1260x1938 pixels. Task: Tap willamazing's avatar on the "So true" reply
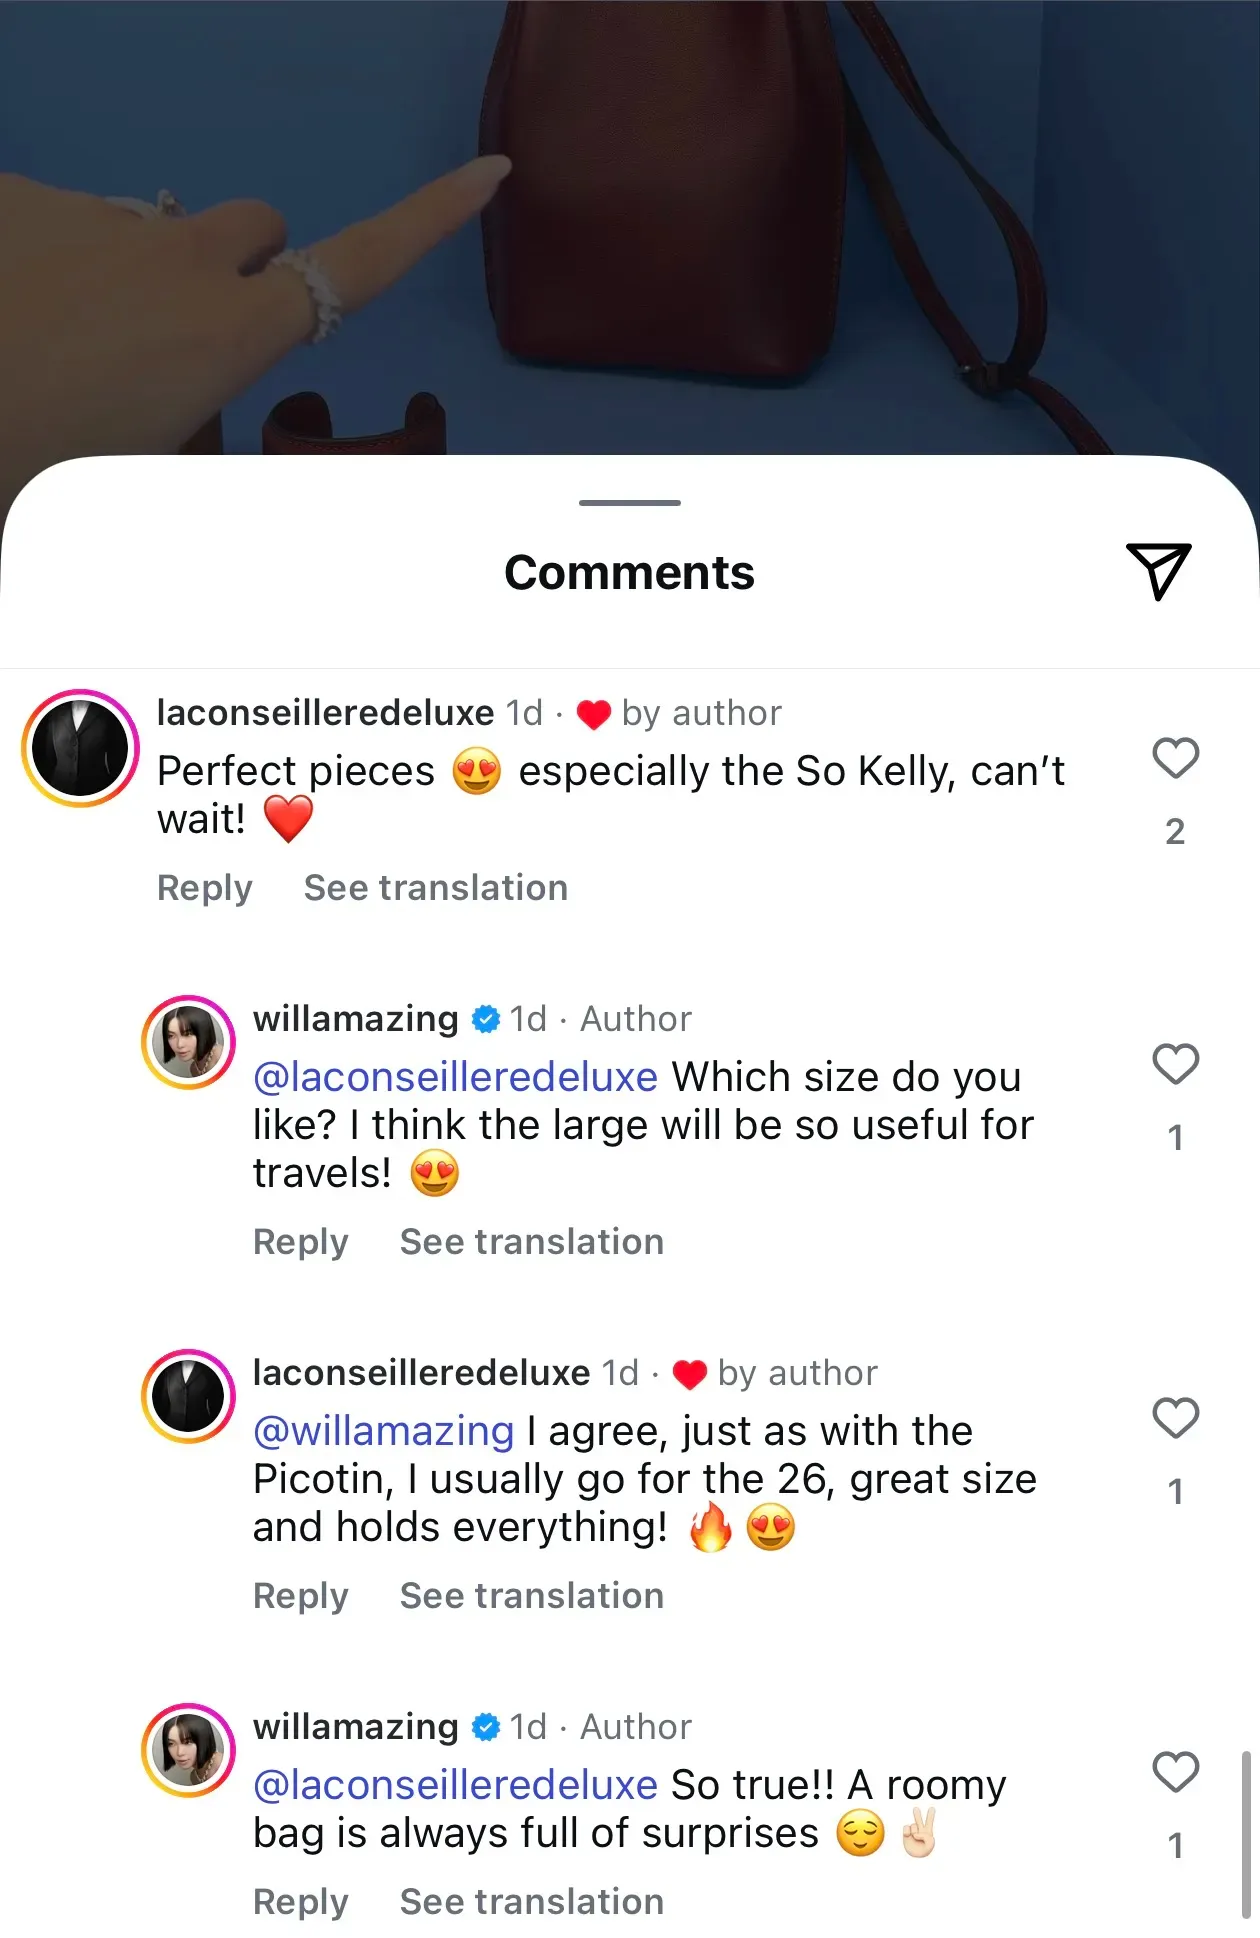[x=189, y=1750]
